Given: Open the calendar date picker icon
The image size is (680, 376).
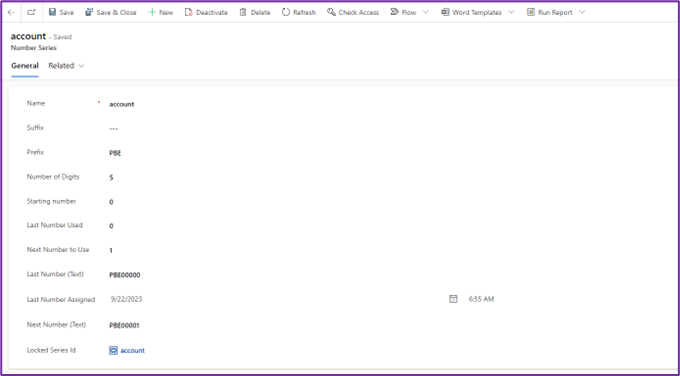Looking at the screenshot, I should click(453, 299).
